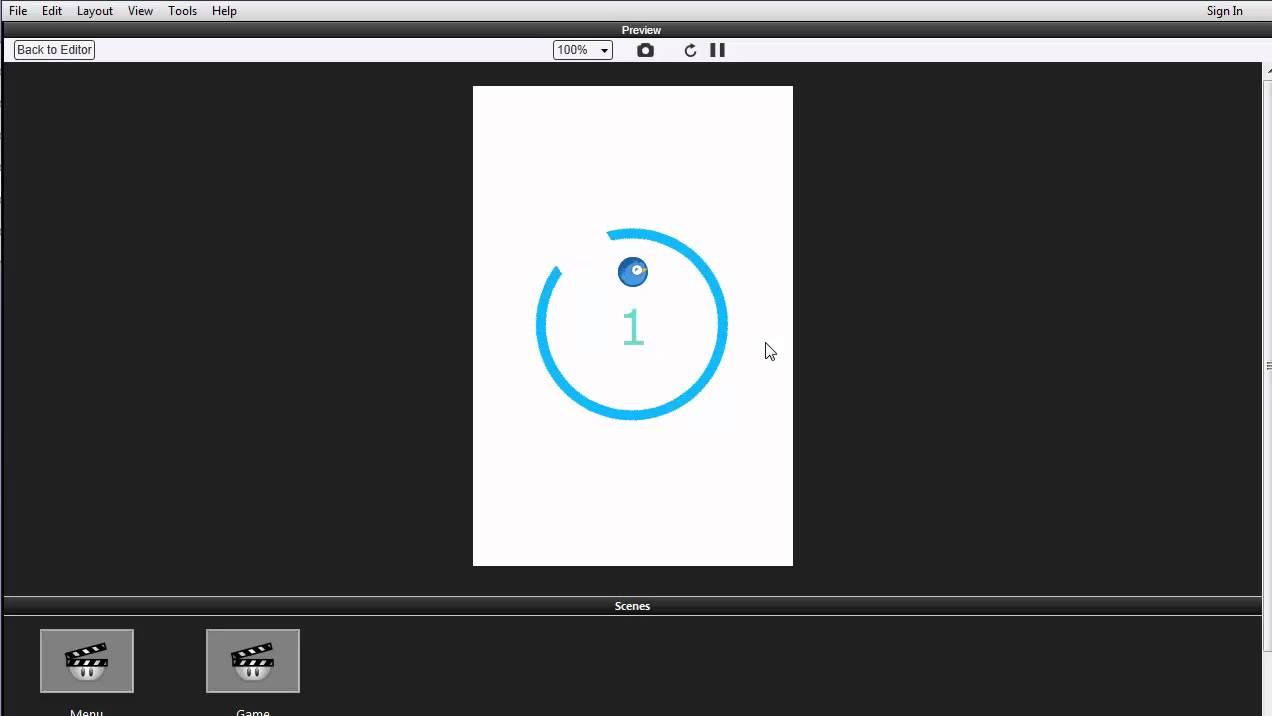Select the Menu scene thumbnail

click(x=87, y=661)
